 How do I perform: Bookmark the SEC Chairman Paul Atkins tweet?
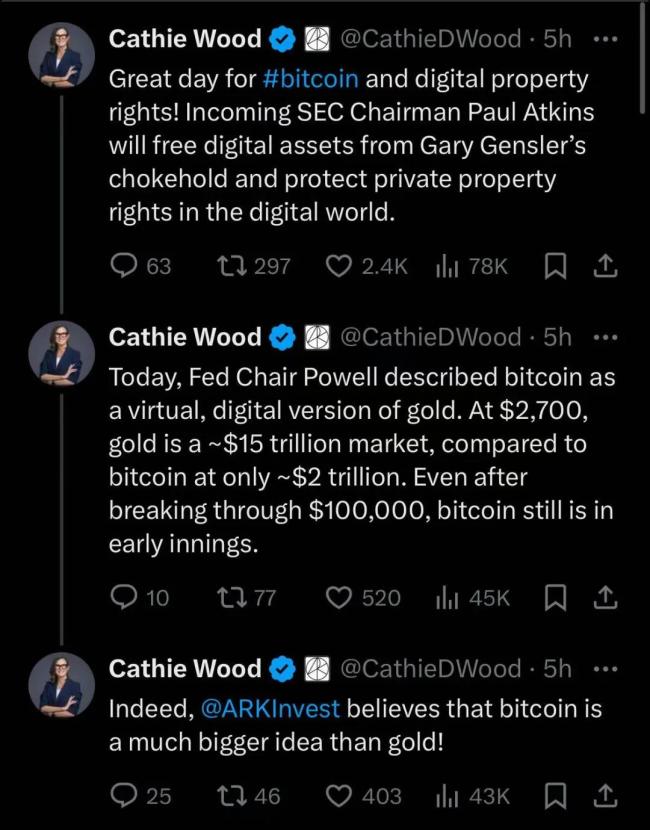pyautogui.click(x=555, y=266)
